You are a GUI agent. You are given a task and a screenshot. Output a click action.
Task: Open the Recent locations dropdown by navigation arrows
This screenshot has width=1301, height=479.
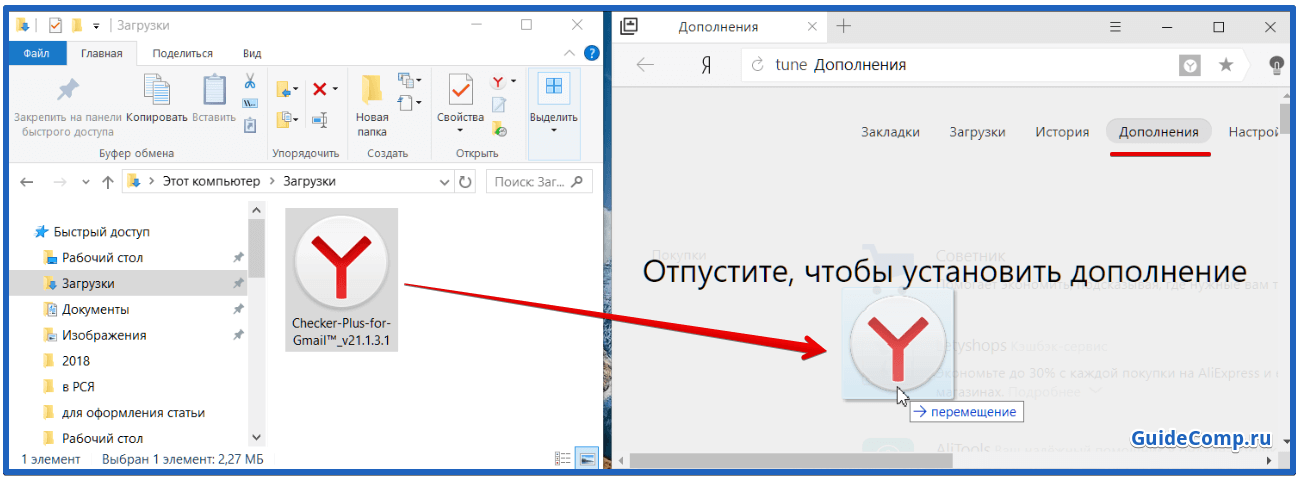point(85,183)
